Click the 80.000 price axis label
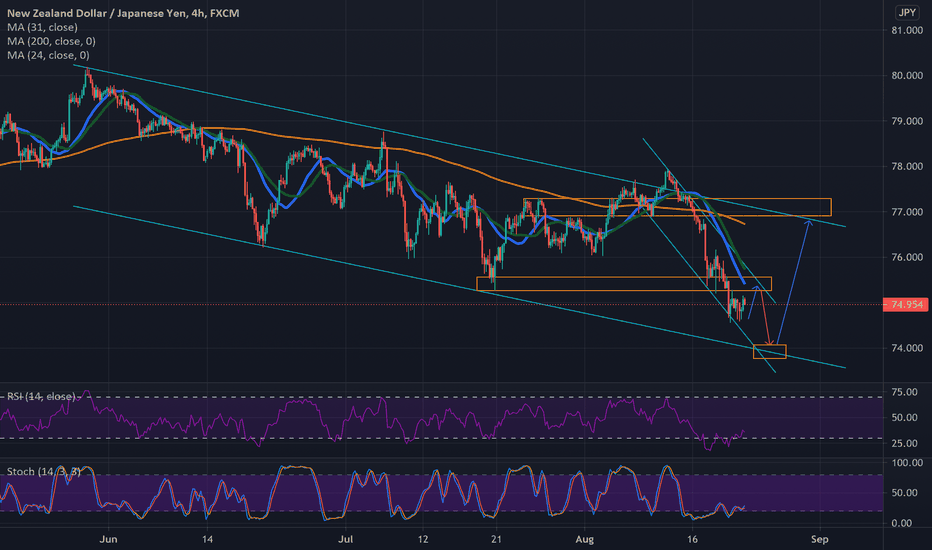Viewport: 932px width, 550px height. tap(907, 76)
